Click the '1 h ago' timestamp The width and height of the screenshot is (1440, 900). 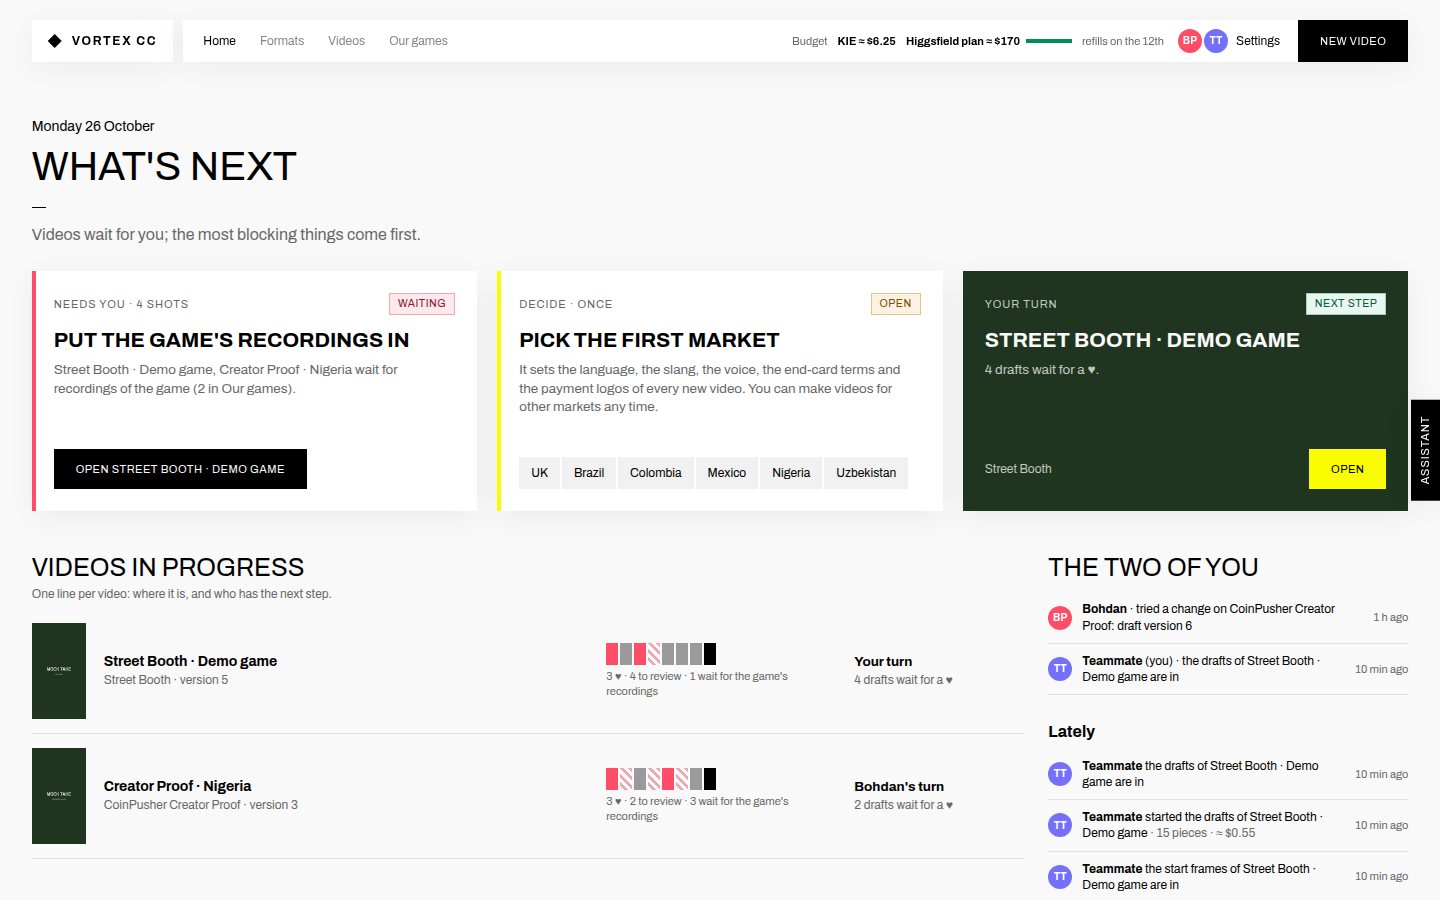click(1390, 617)
